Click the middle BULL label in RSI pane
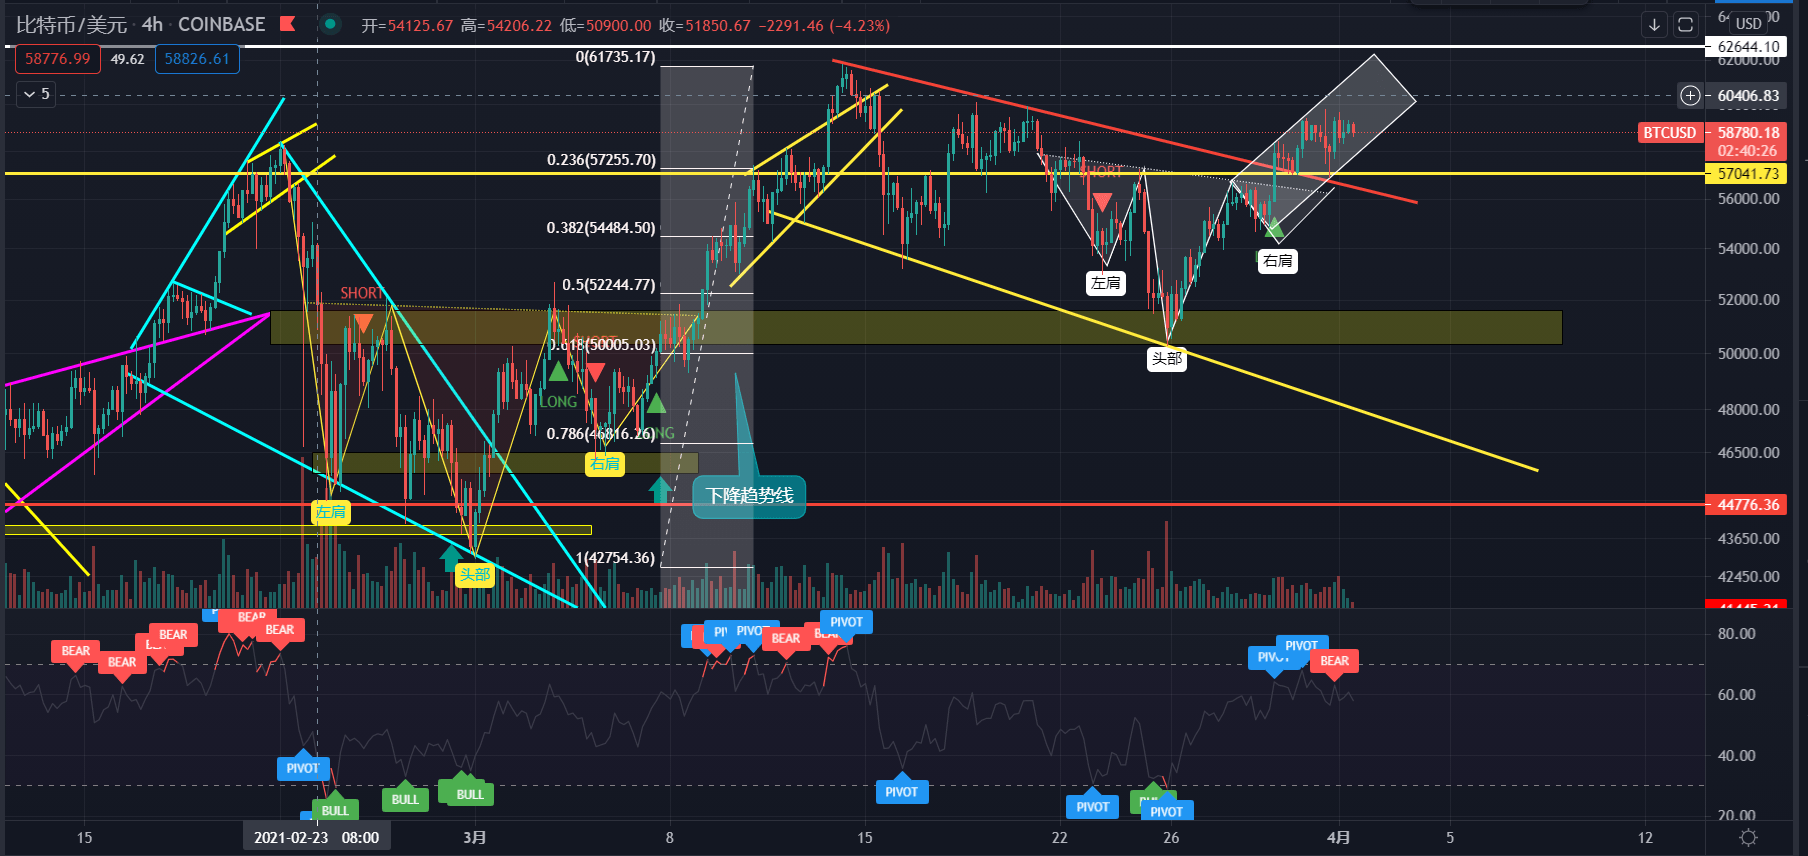Image resolution: width=1808 pixels, height=856 pixels. [405, 800]
